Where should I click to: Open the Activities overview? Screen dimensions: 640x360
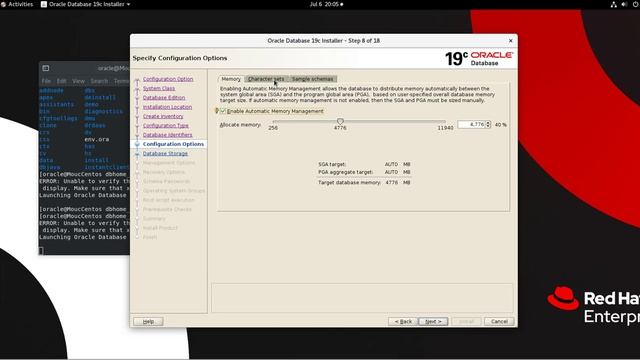point(17,4)
